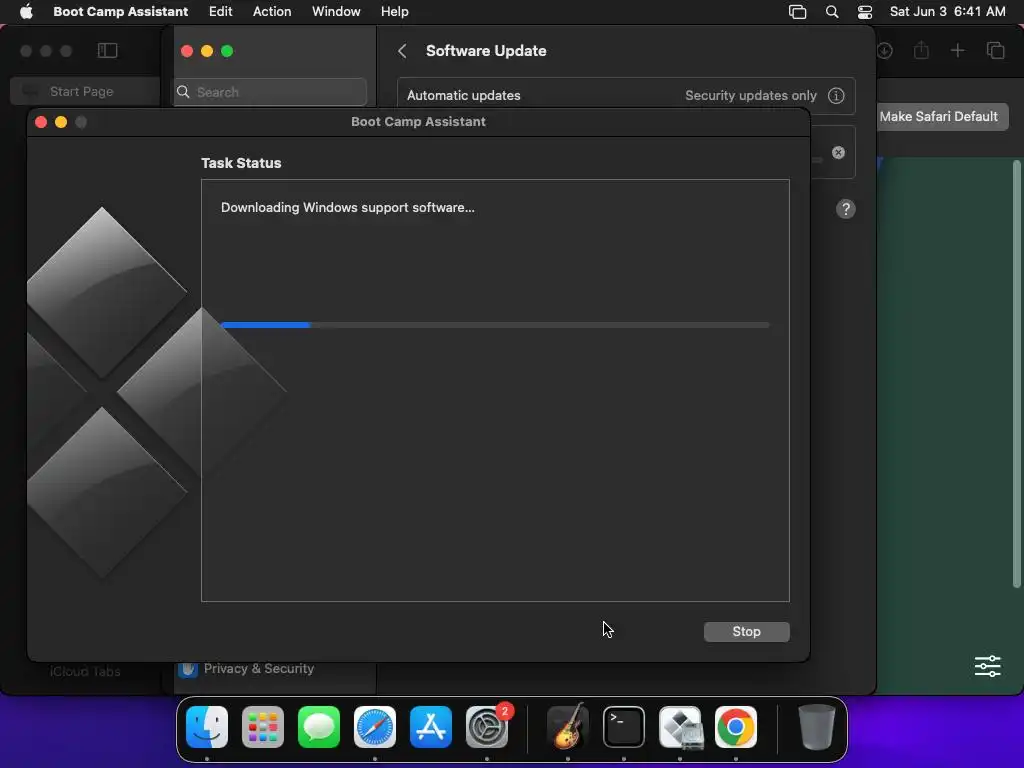Open Terminal from the Dock
Screen dimensions: 1024x768
[x=624, y=727]
